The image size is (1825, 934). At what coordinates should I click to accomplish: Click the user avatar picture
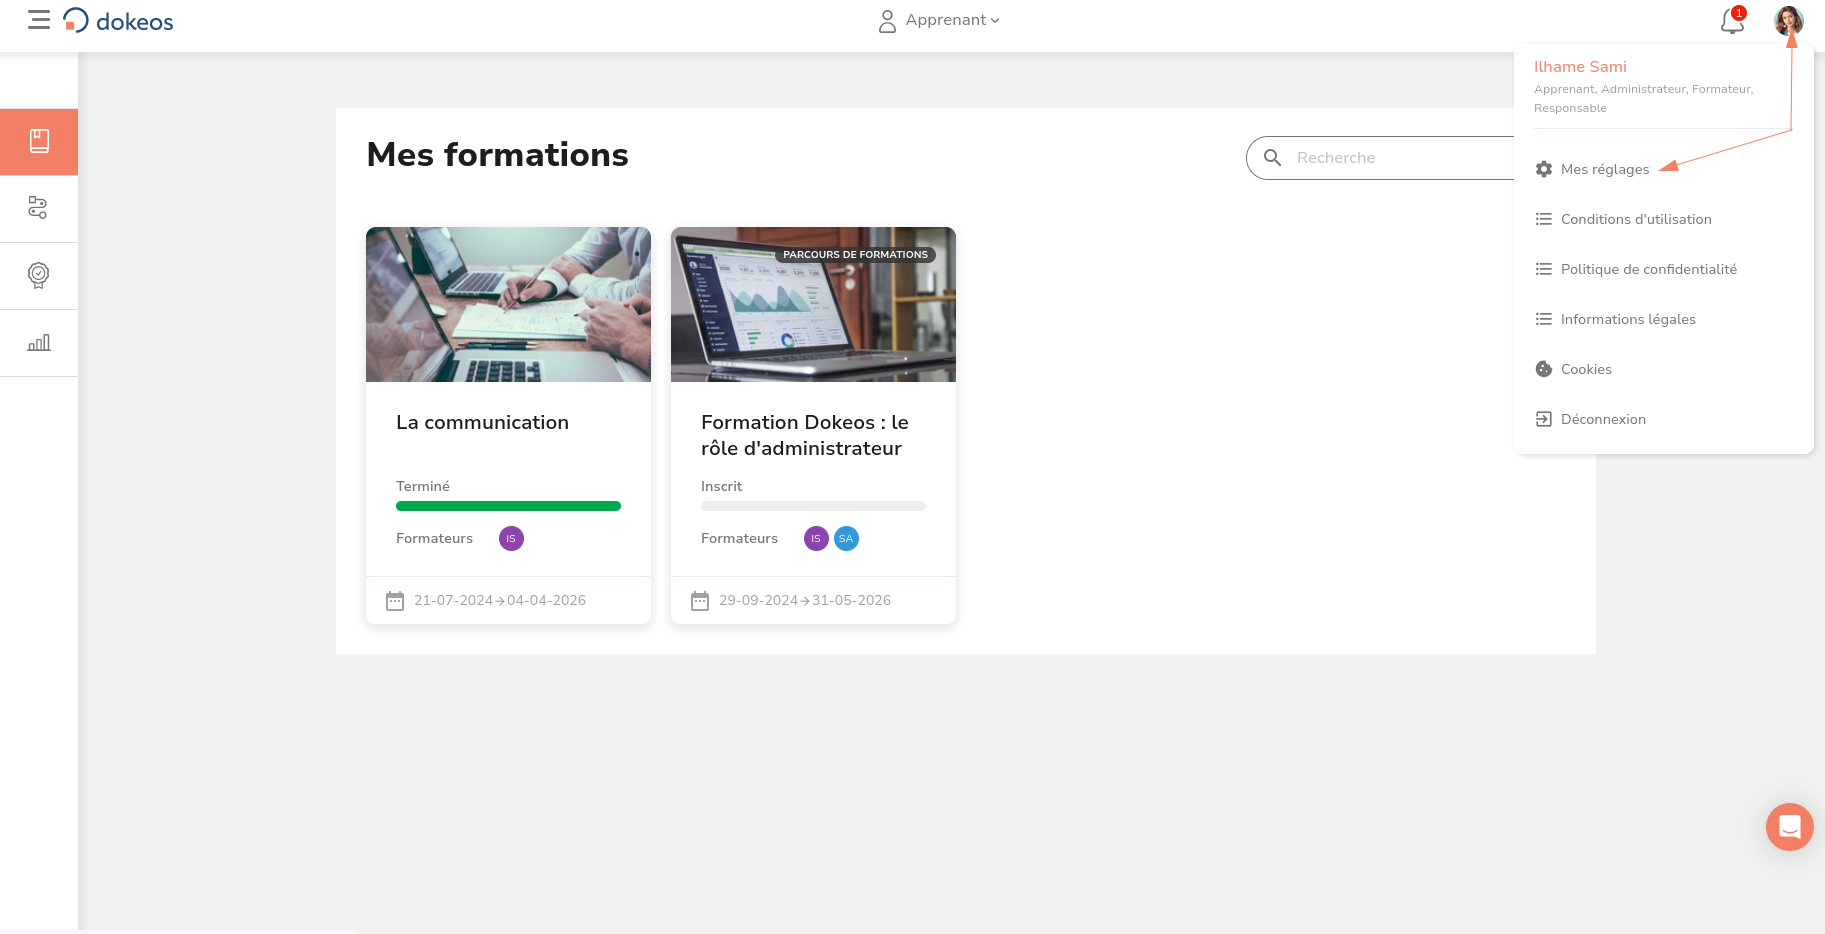click(x=1788, y=20)
